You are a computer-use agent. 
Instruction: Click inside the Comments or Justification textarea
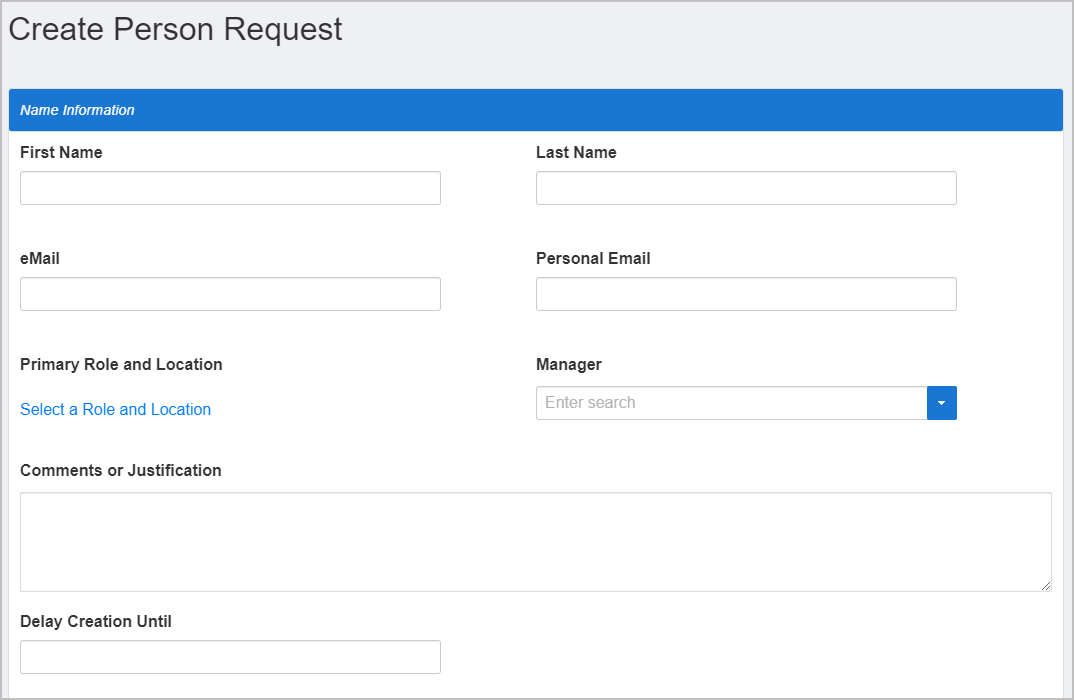tap(535, 541)
